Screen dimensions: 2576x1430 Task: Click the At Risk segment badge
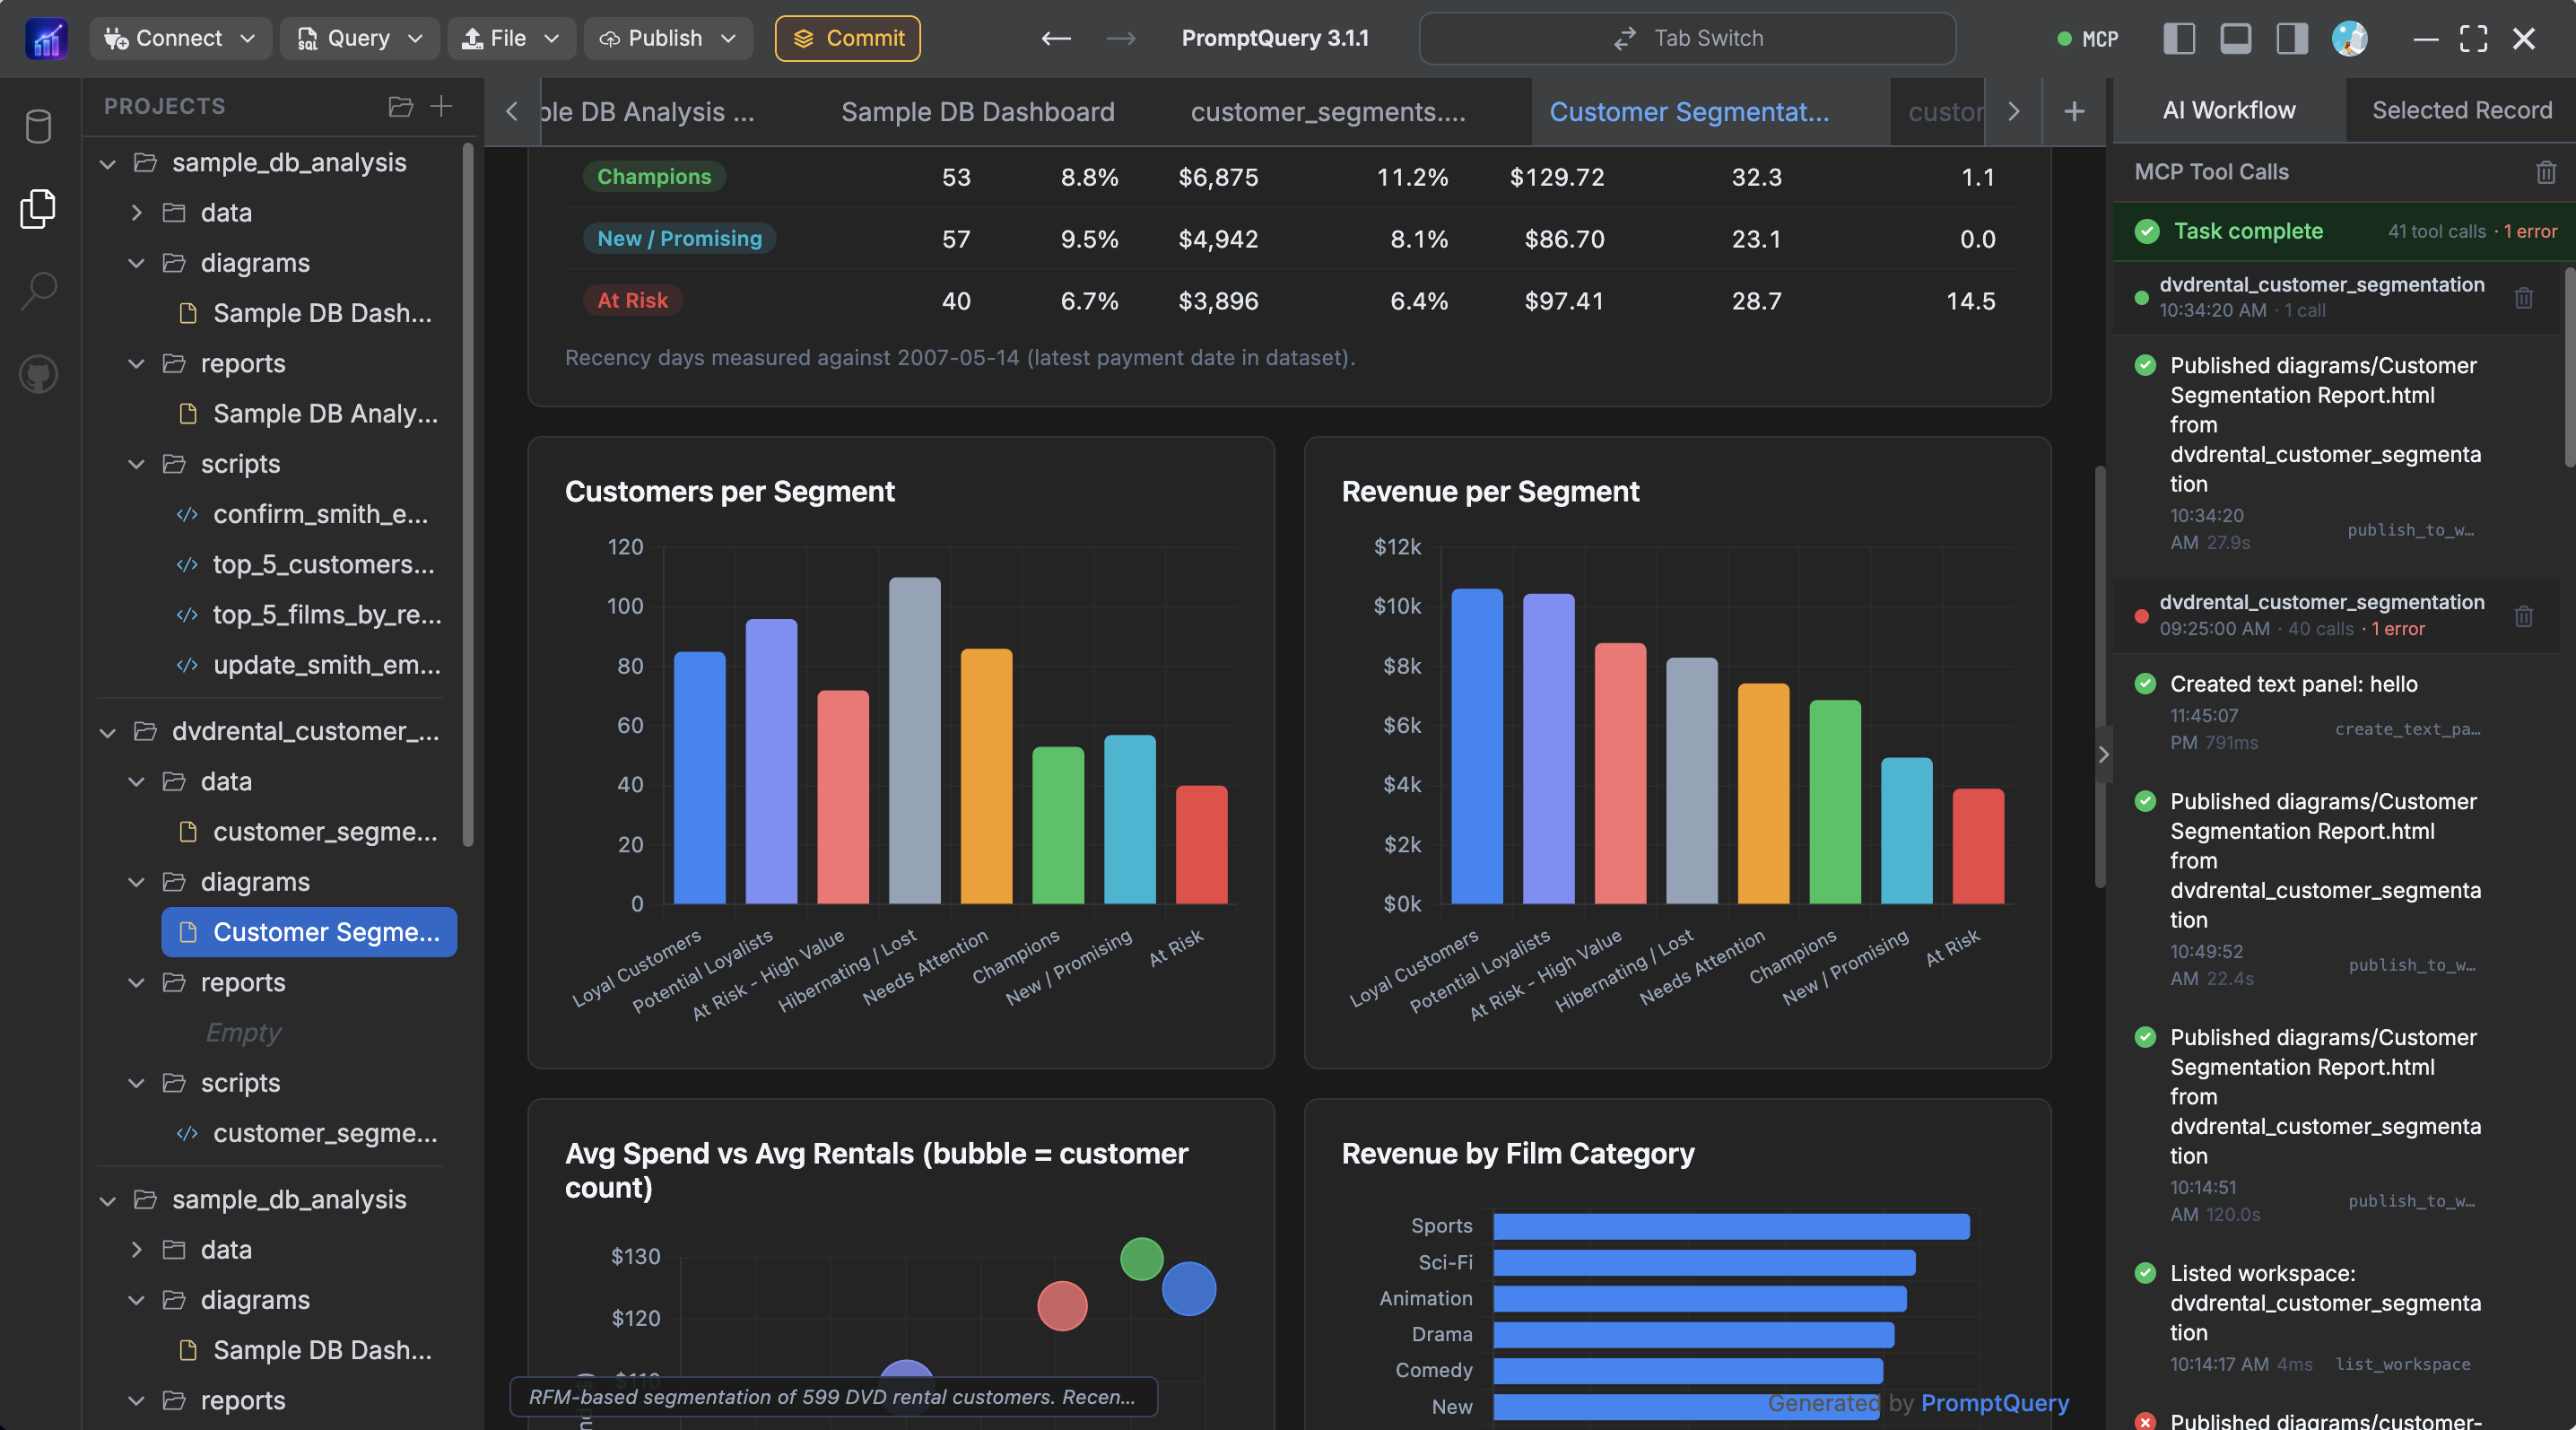[x=632, y=301]
